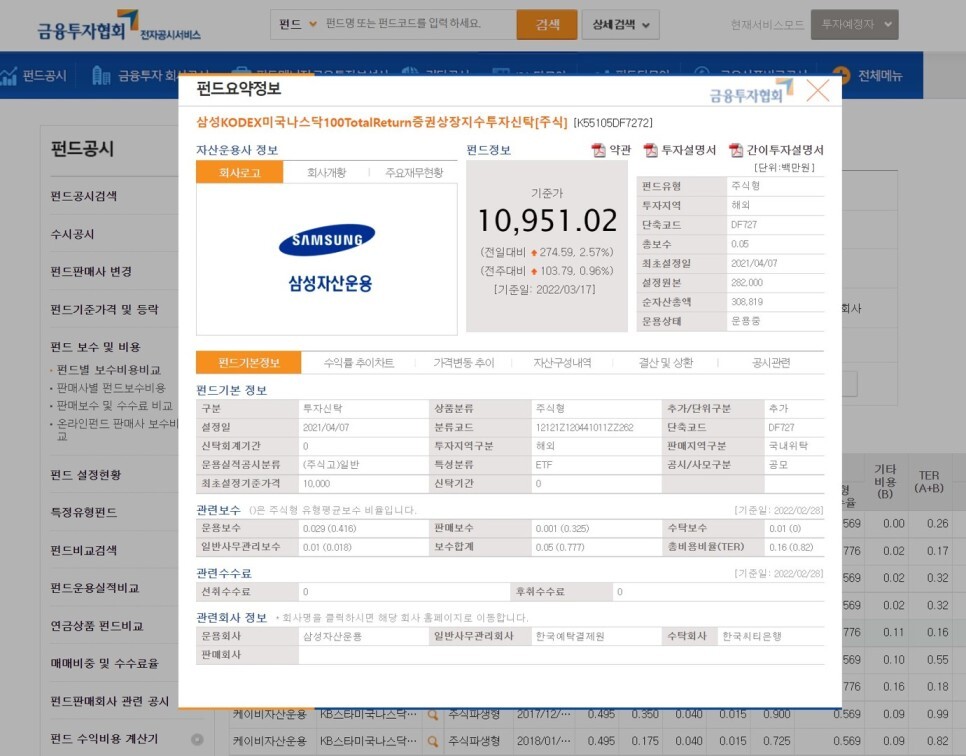The height and width of the screenshot is (756, 966).
Task: Open 연금상품 펀드비교 in the sidebar
Action: point(97,626)
